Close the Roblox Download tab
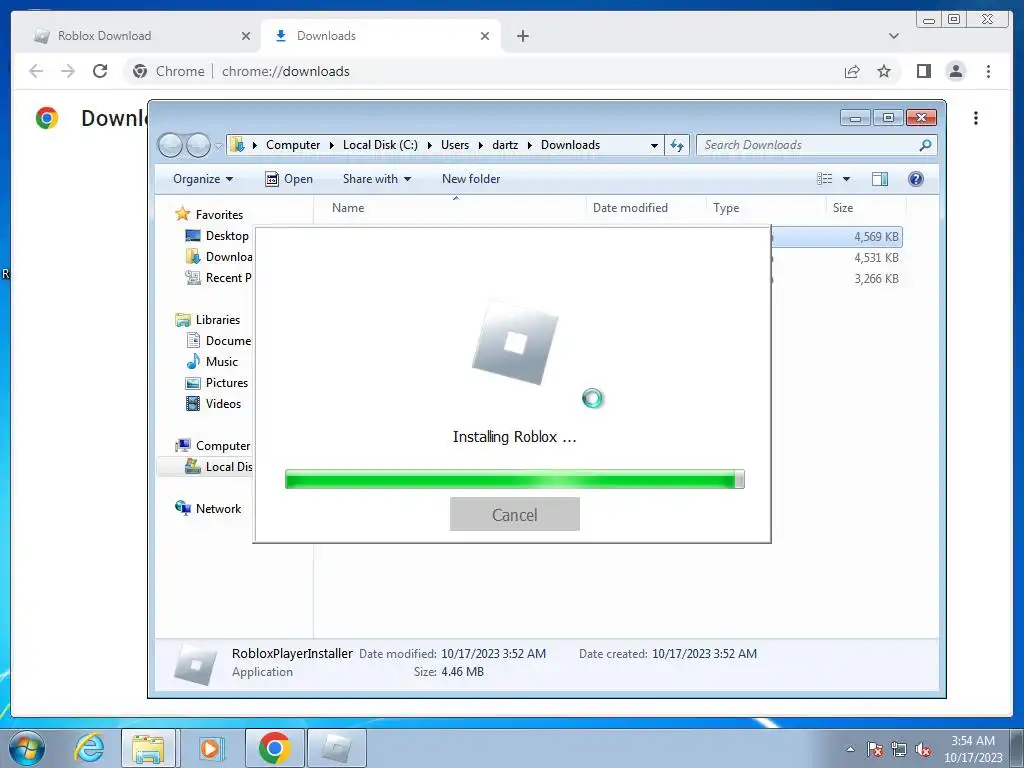 [246, 36]
